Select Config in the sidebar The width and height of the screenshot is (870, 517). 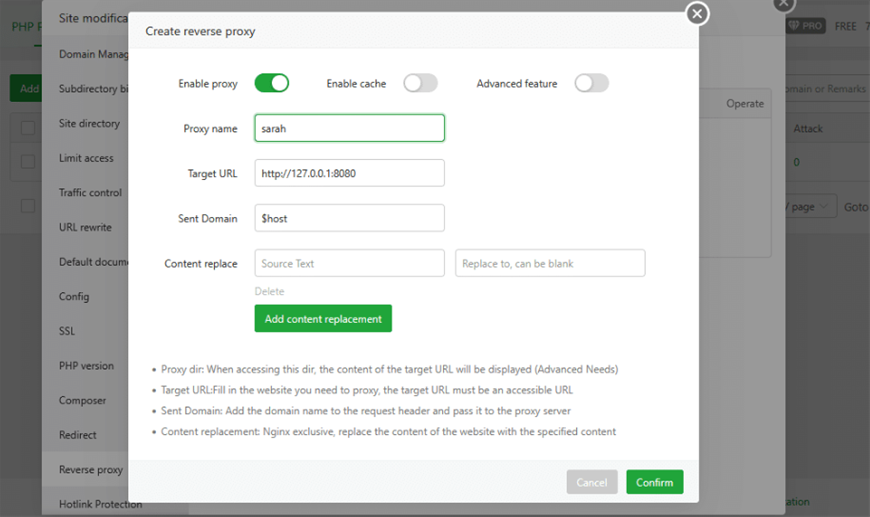(x=74, y=296)
